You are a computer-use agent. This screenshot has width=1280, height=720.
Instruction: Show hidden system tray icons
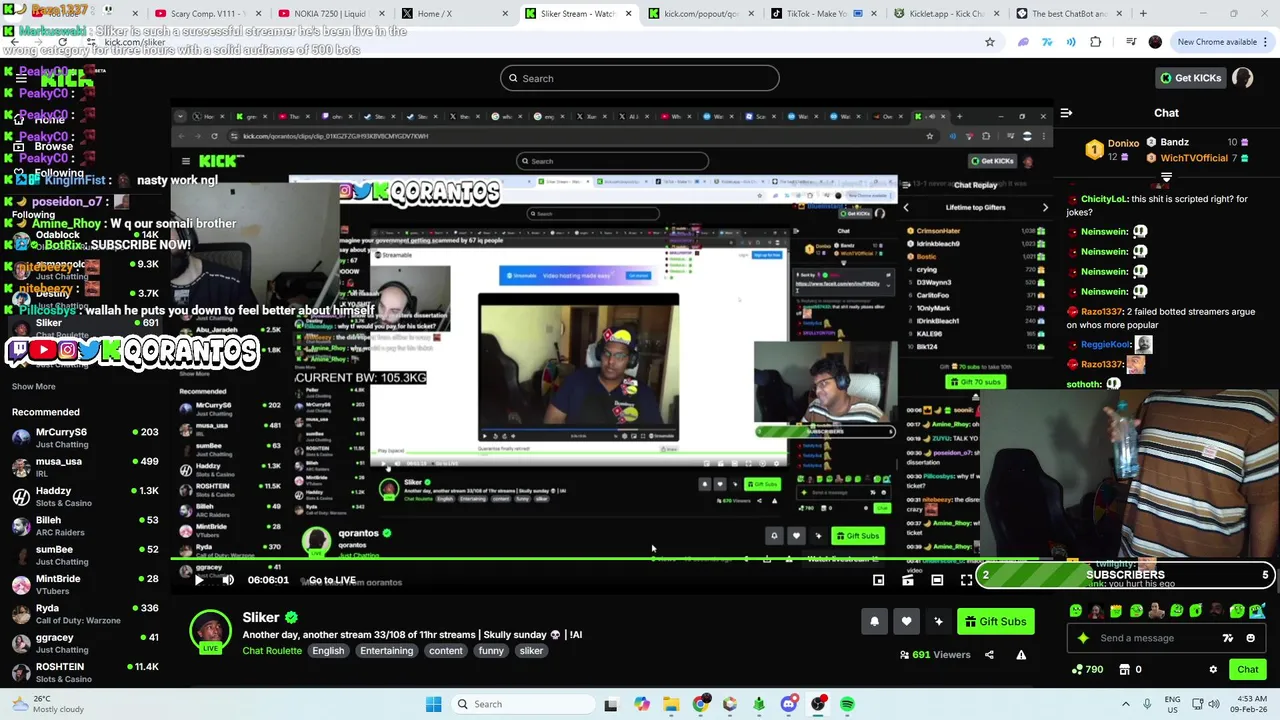pos(1126,704)
